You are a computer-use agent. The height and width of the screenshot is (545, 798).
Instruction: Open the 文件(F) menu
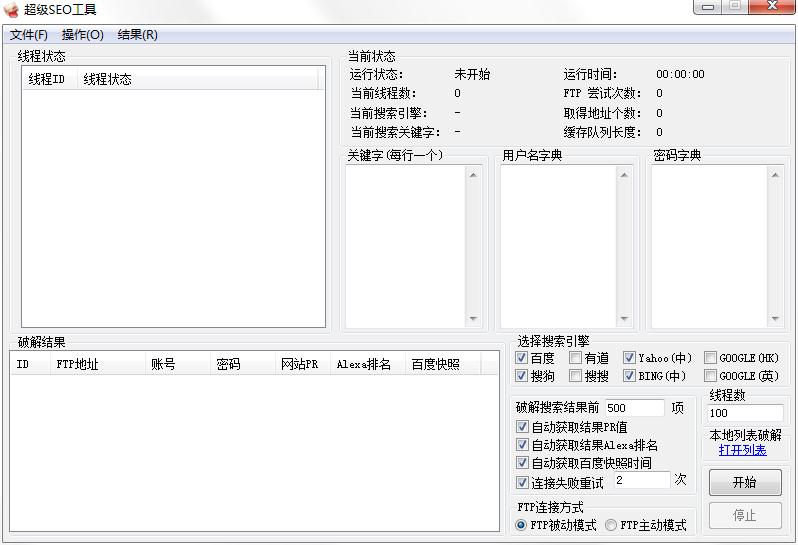click(29, 35)
